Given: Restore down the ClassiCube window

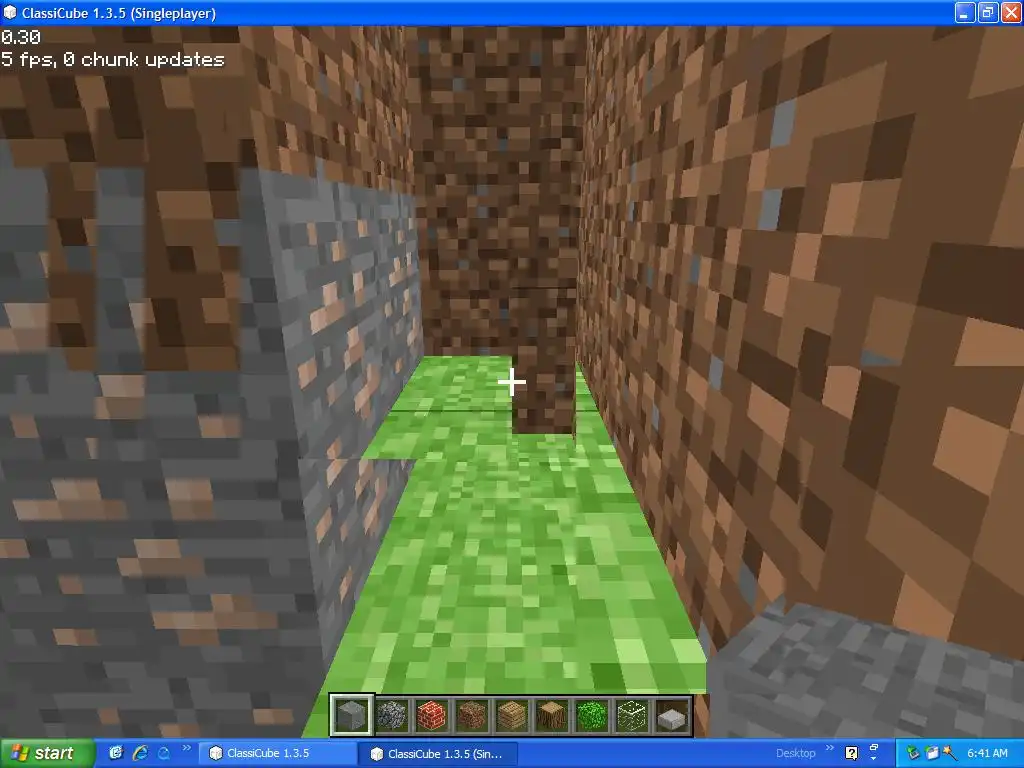Looking at the screenshot, I should click(987, 12).
